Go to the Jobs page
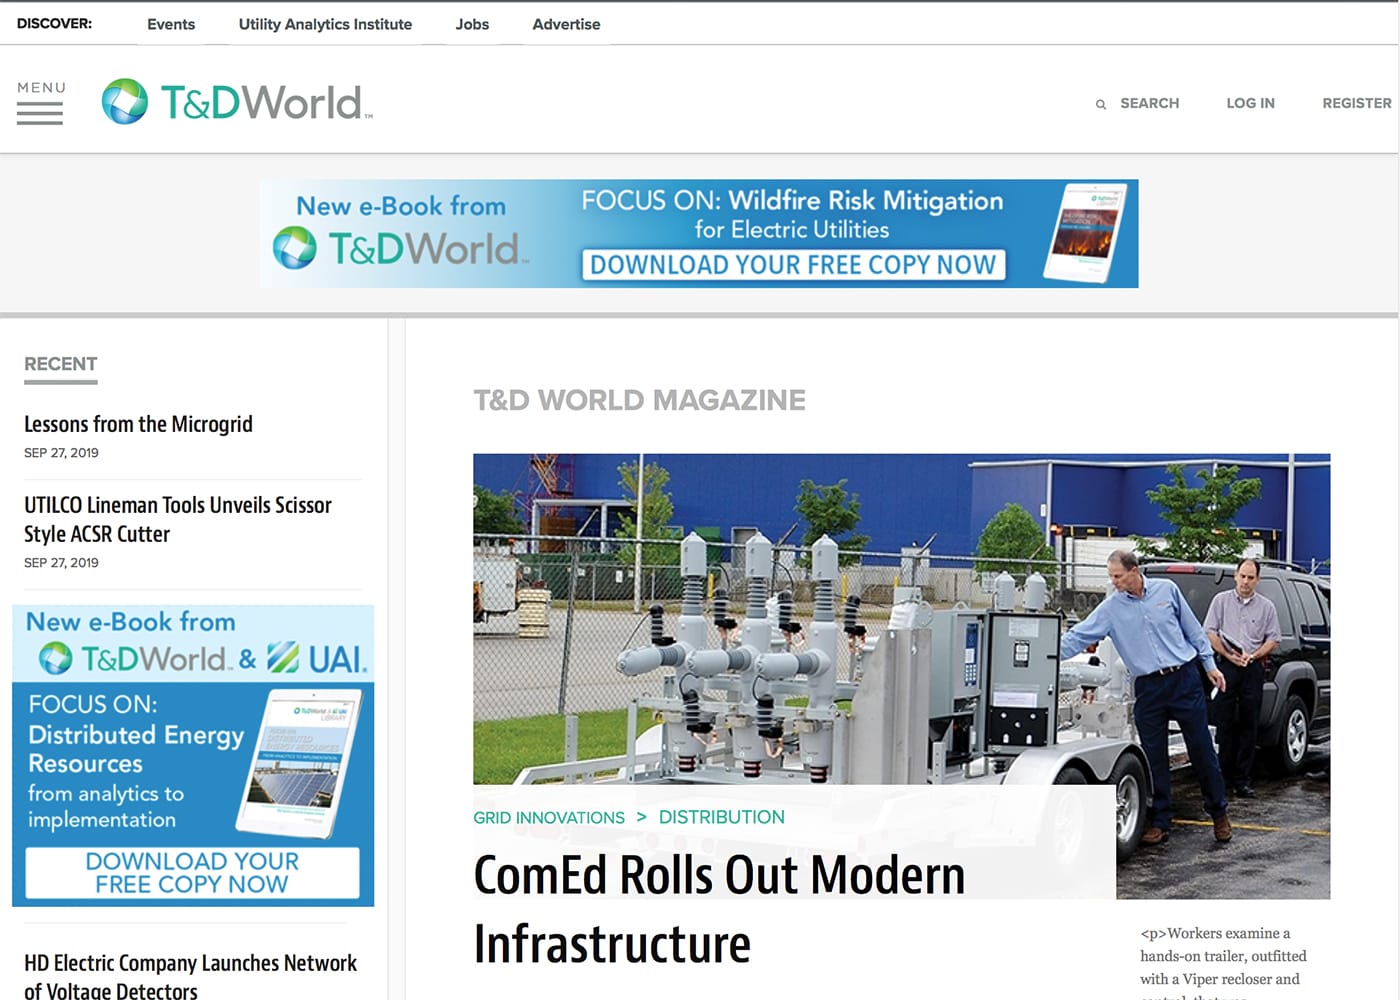 click(472, 24)
